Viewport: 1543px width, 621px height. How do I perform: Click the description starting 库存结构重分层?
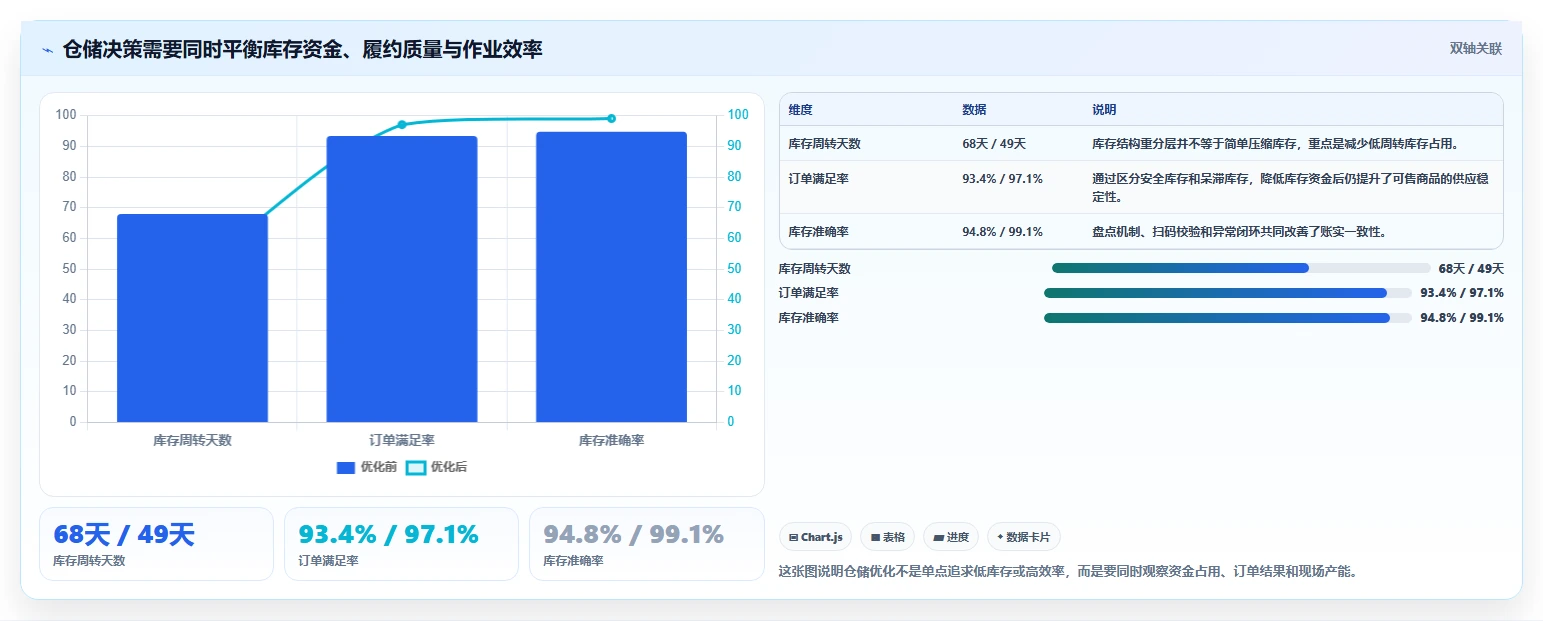coord(1276,144)
